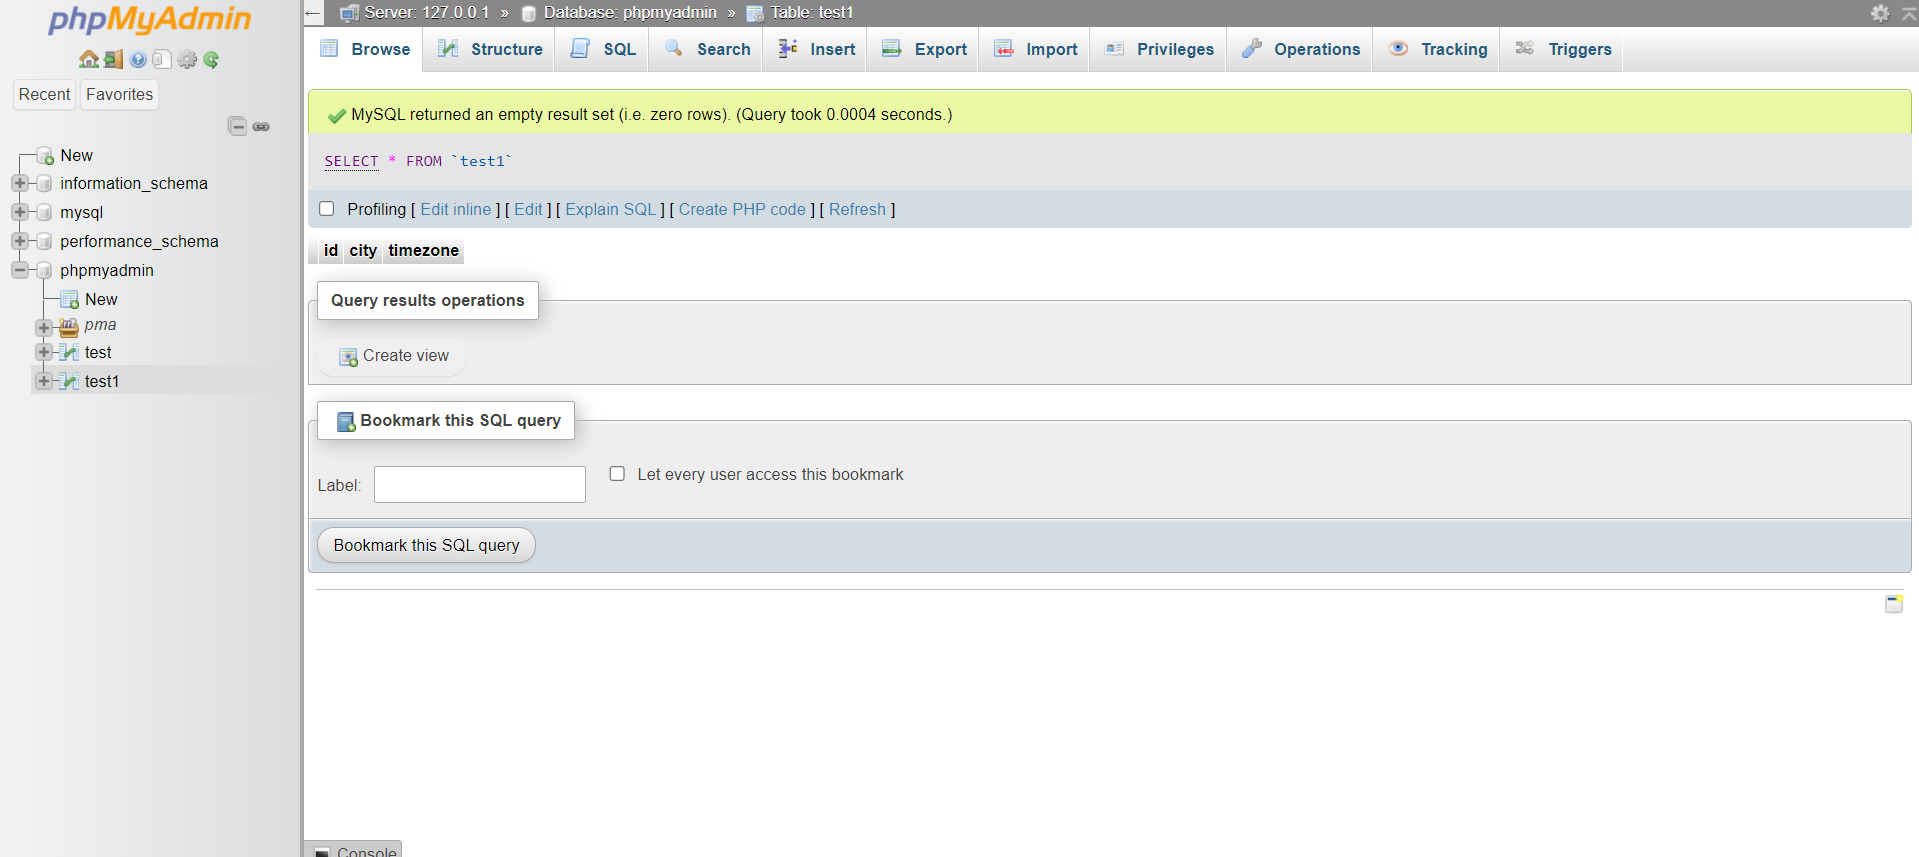
Task: Open the Import tab
Action: (x=1036, y=49)
